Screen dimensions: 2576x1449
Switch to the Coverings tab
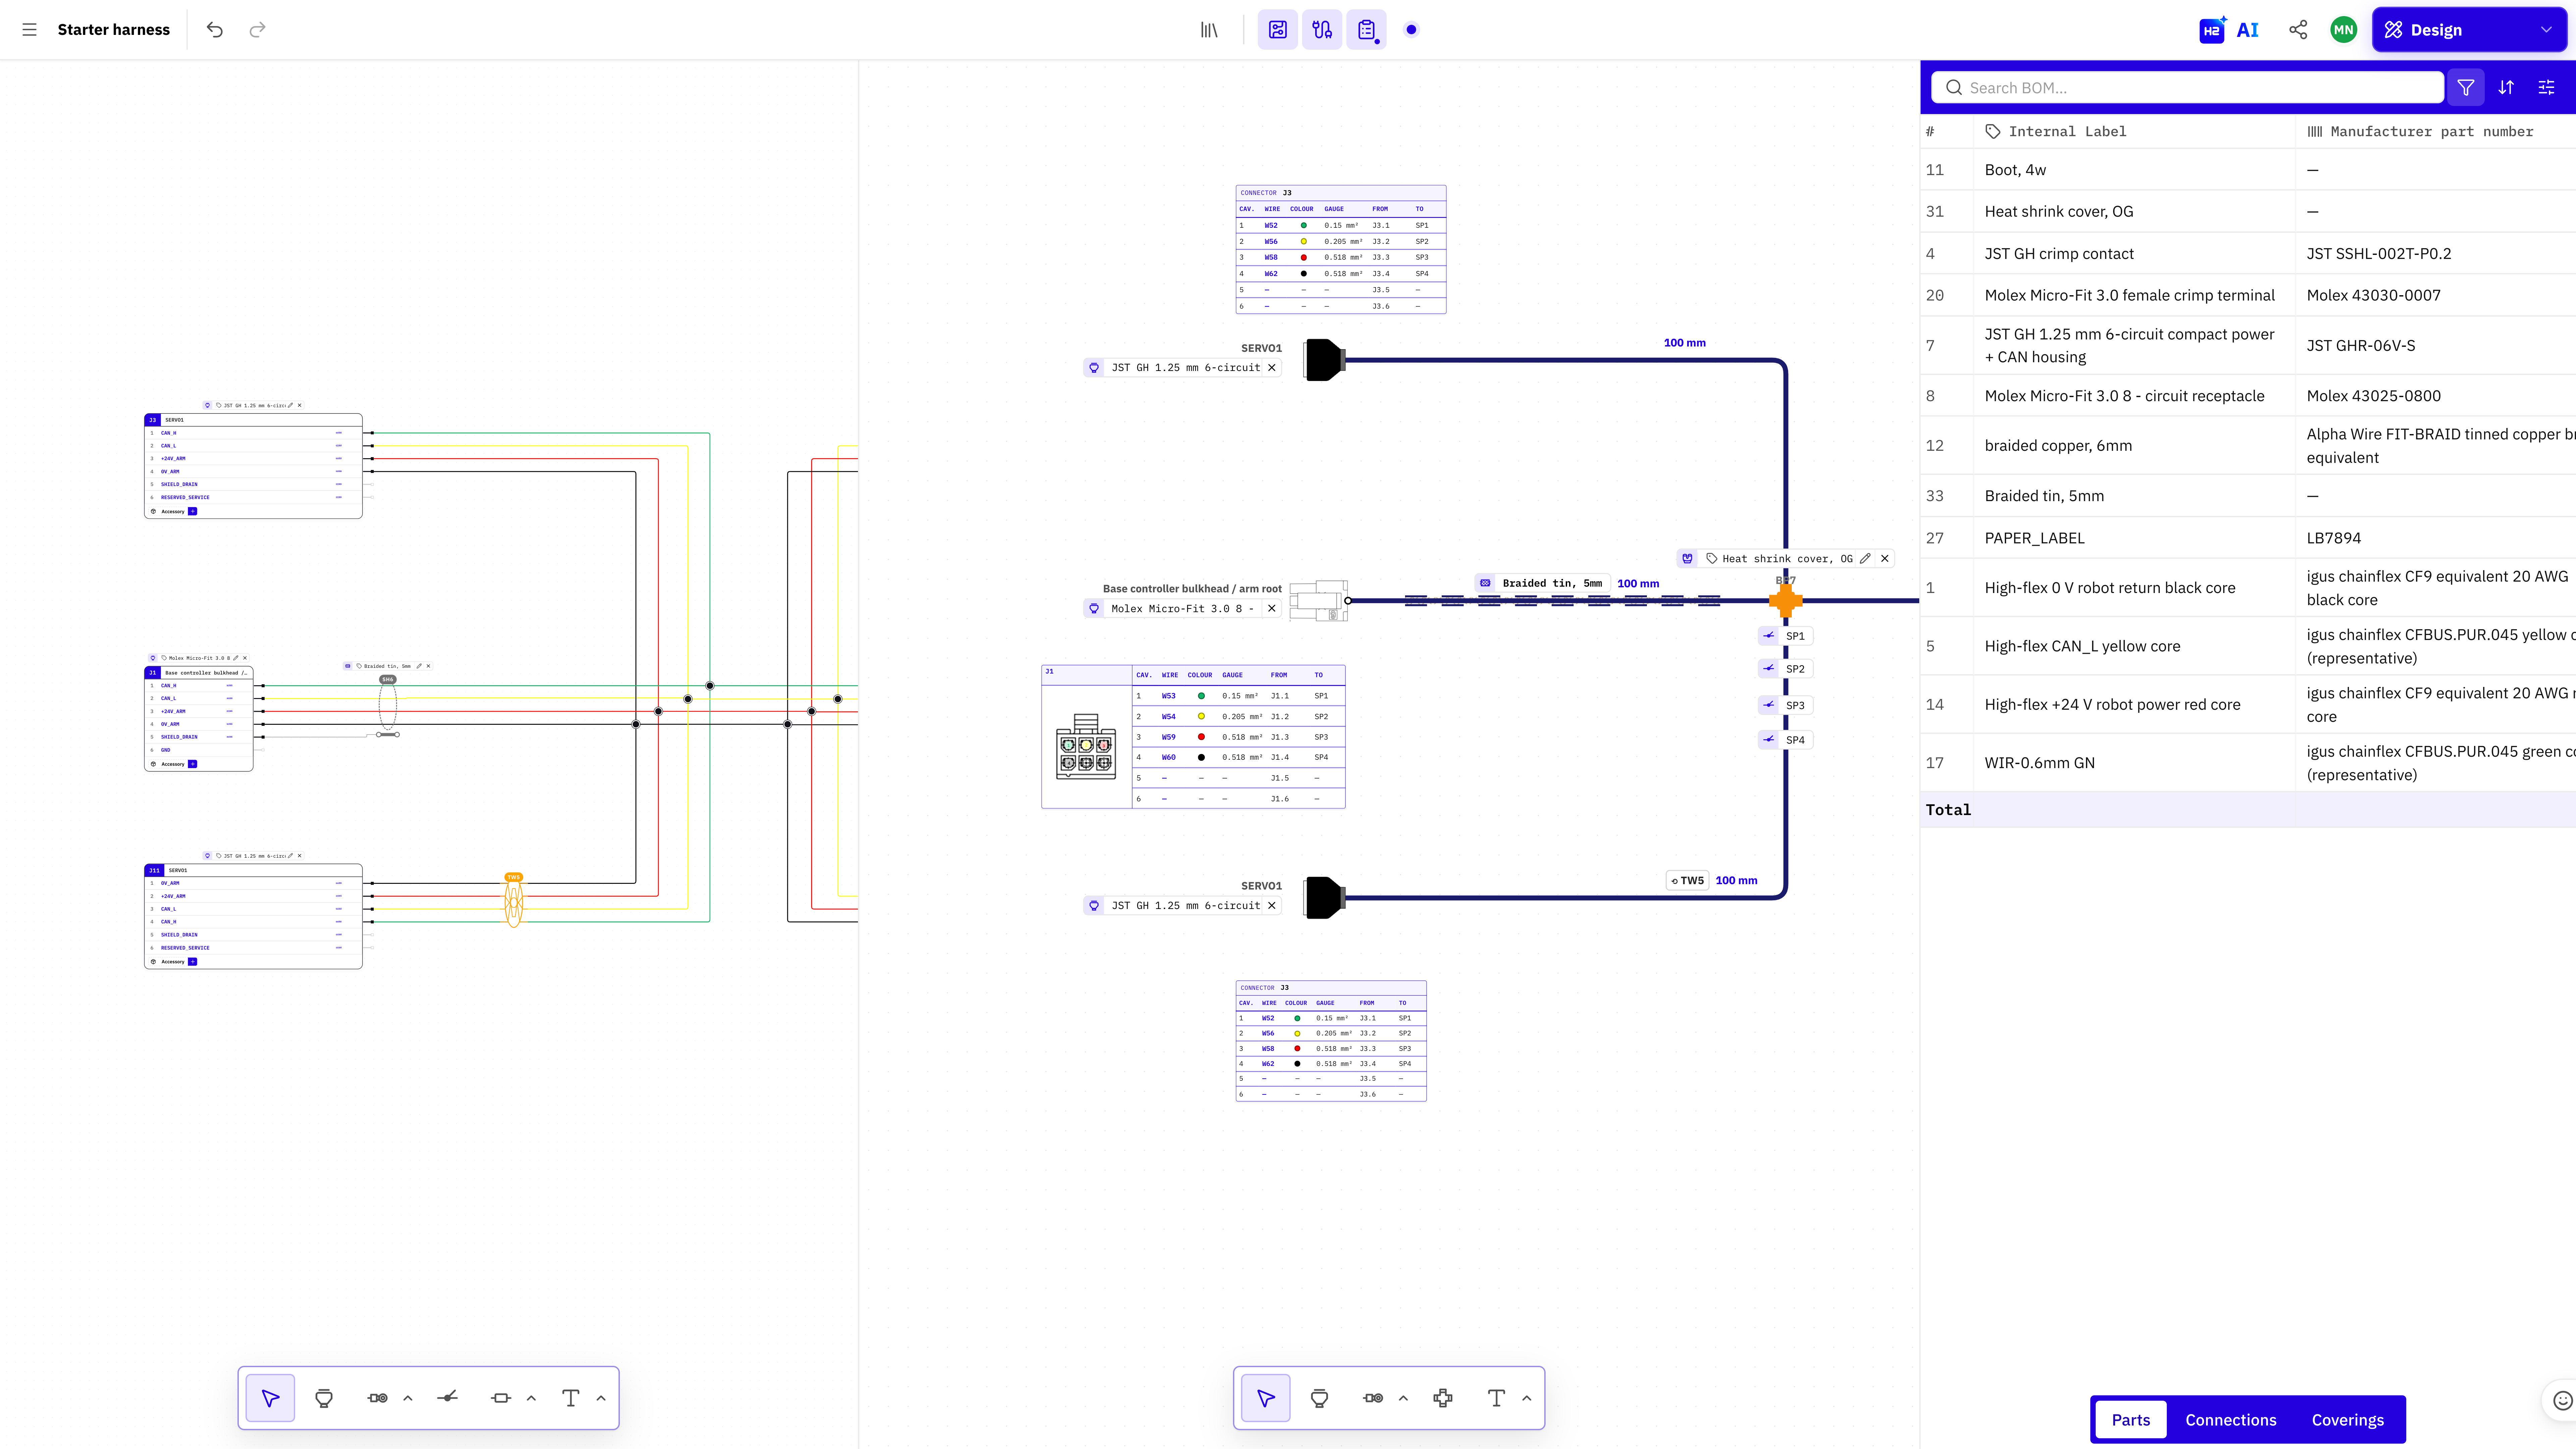tap(2347, 1420)
